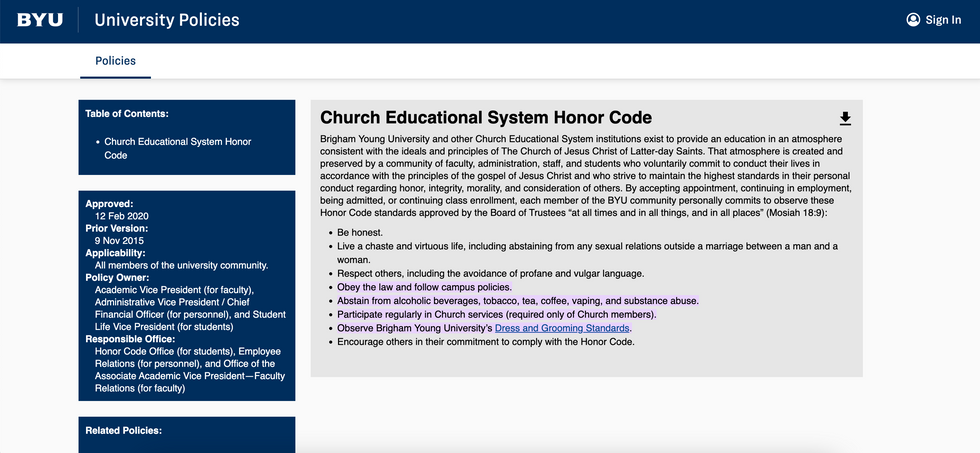
Task: Download the Honor Code policy via the download icon
Action: tap(845, 118)
